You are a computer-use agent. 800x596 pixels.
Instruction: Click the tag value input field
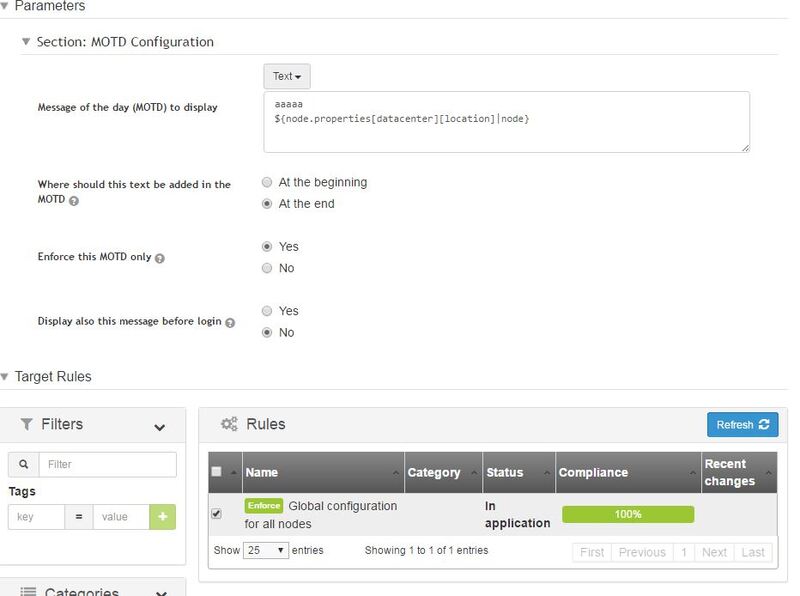[121, 517]
